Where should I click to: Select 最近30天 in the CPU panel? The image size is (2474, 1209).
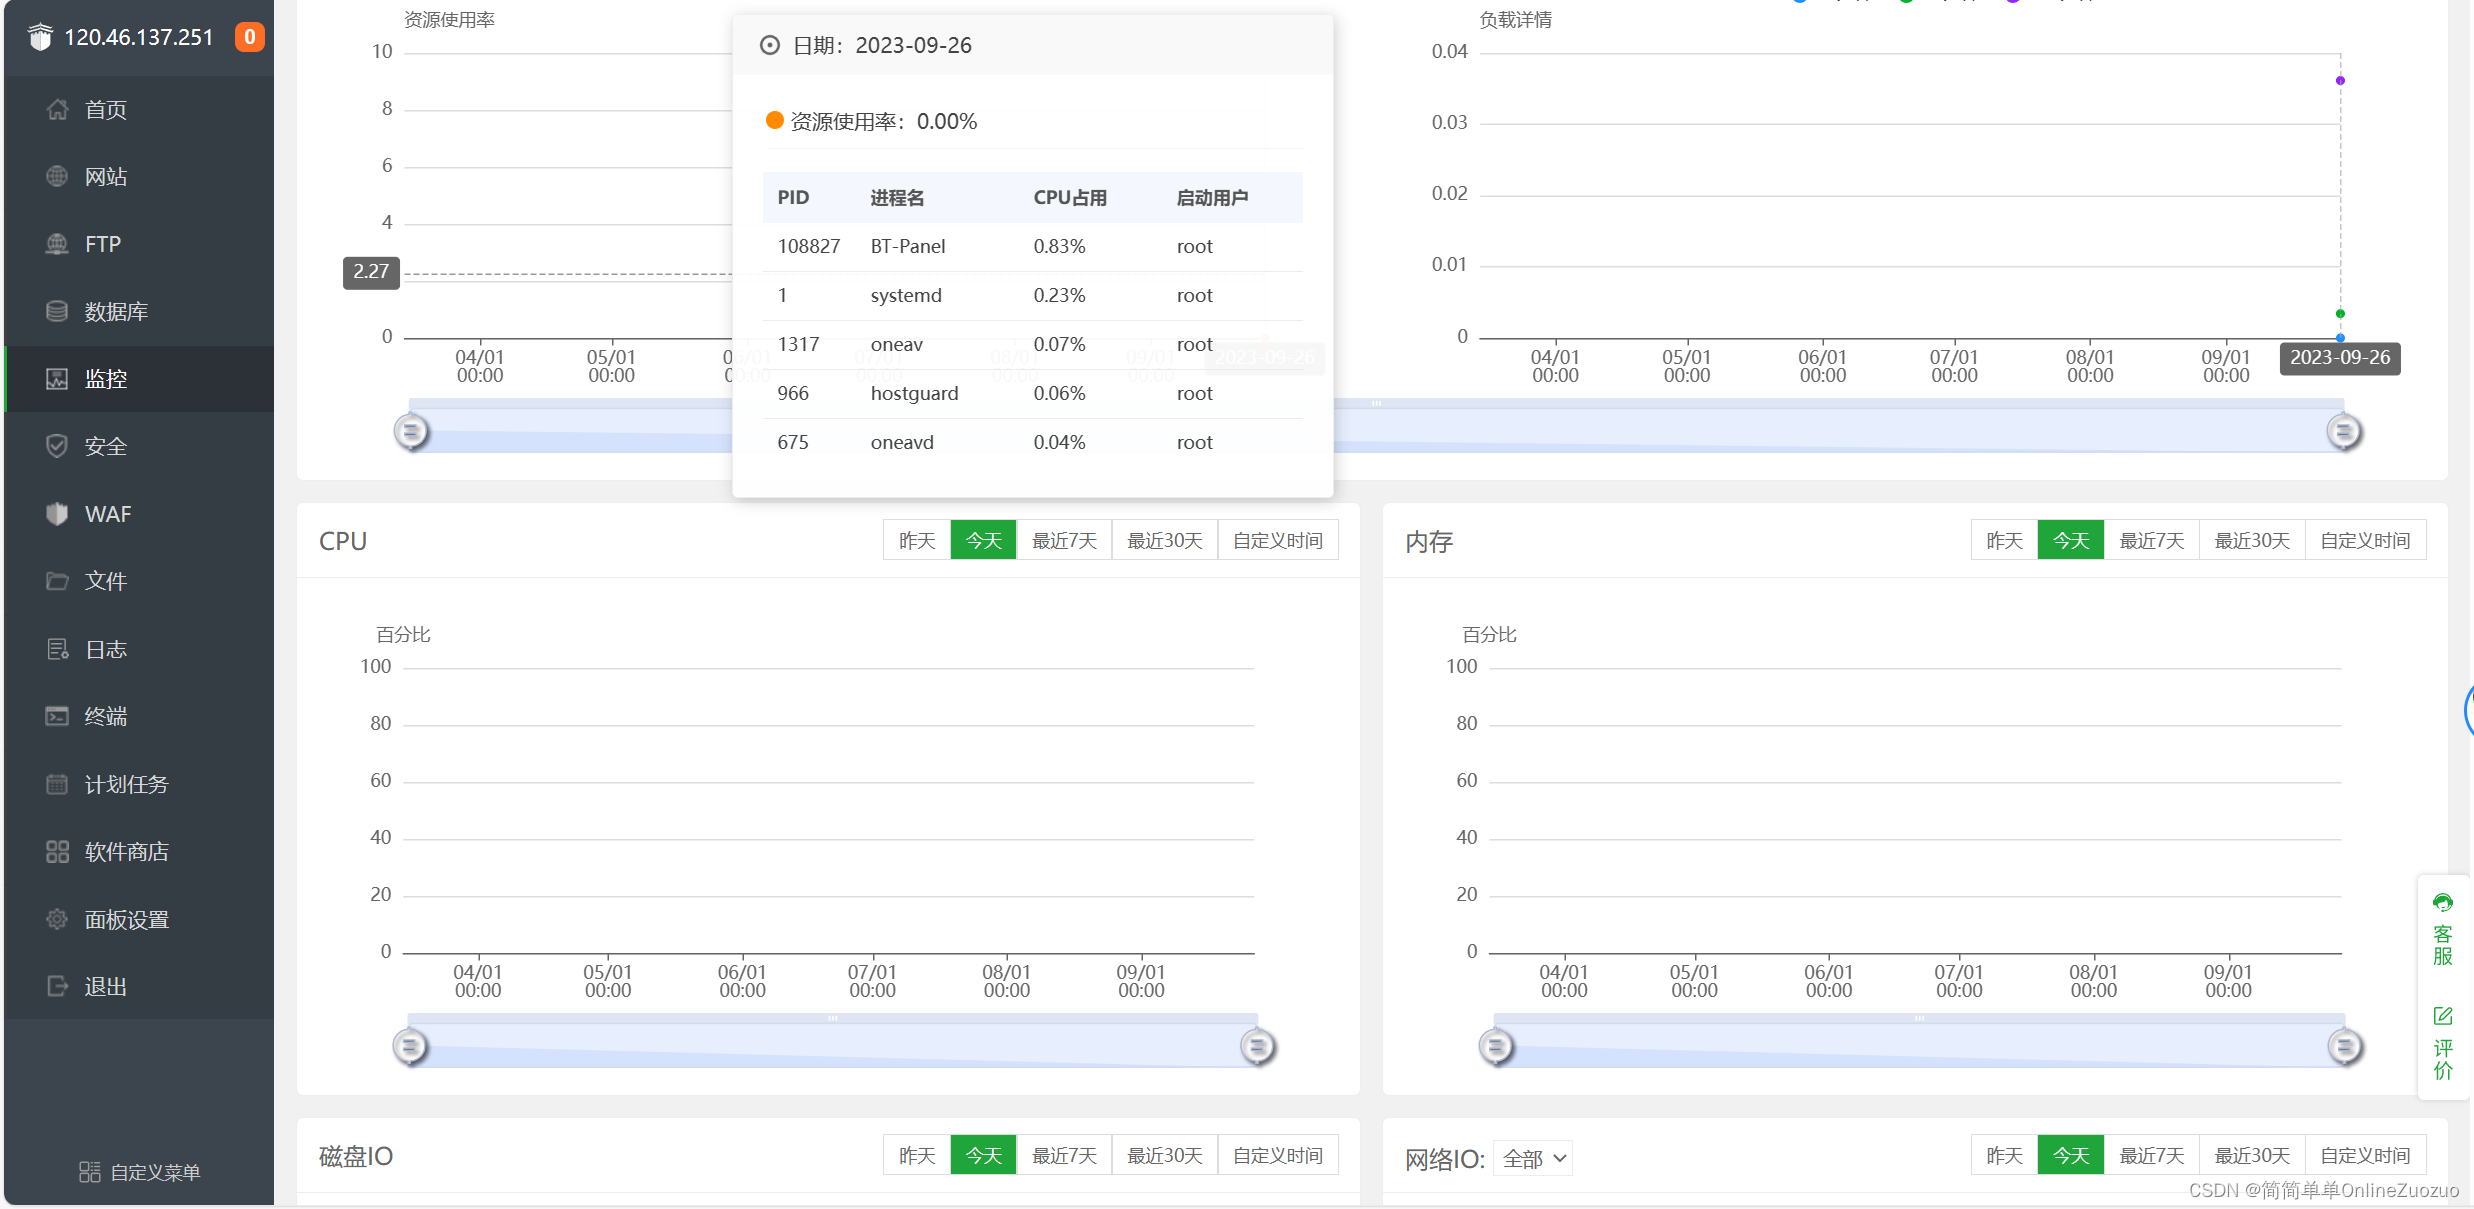point(1165,540)
